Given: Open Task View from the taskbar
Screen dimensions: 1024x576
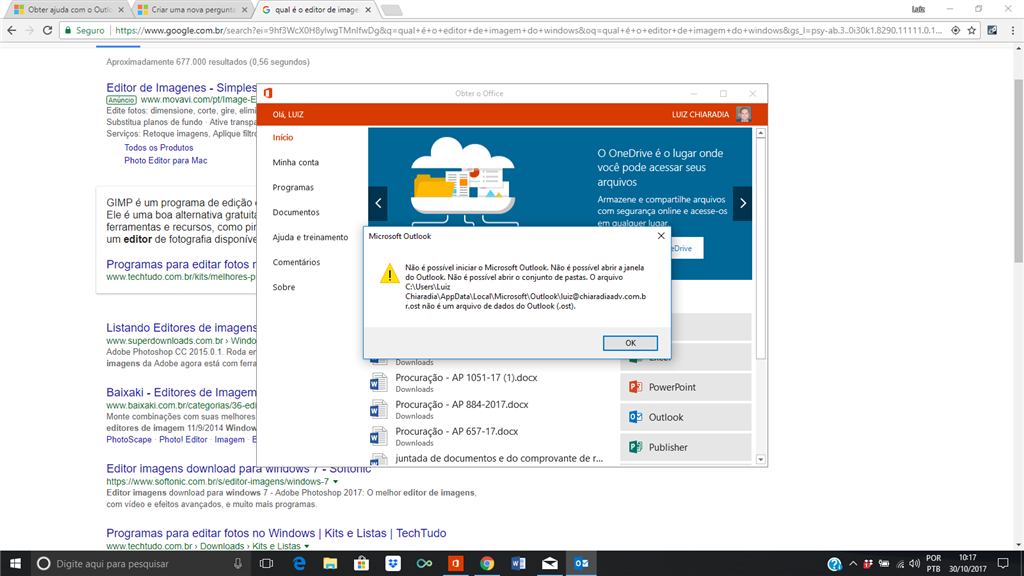Looking at the screenshot, I should [266, 564].
